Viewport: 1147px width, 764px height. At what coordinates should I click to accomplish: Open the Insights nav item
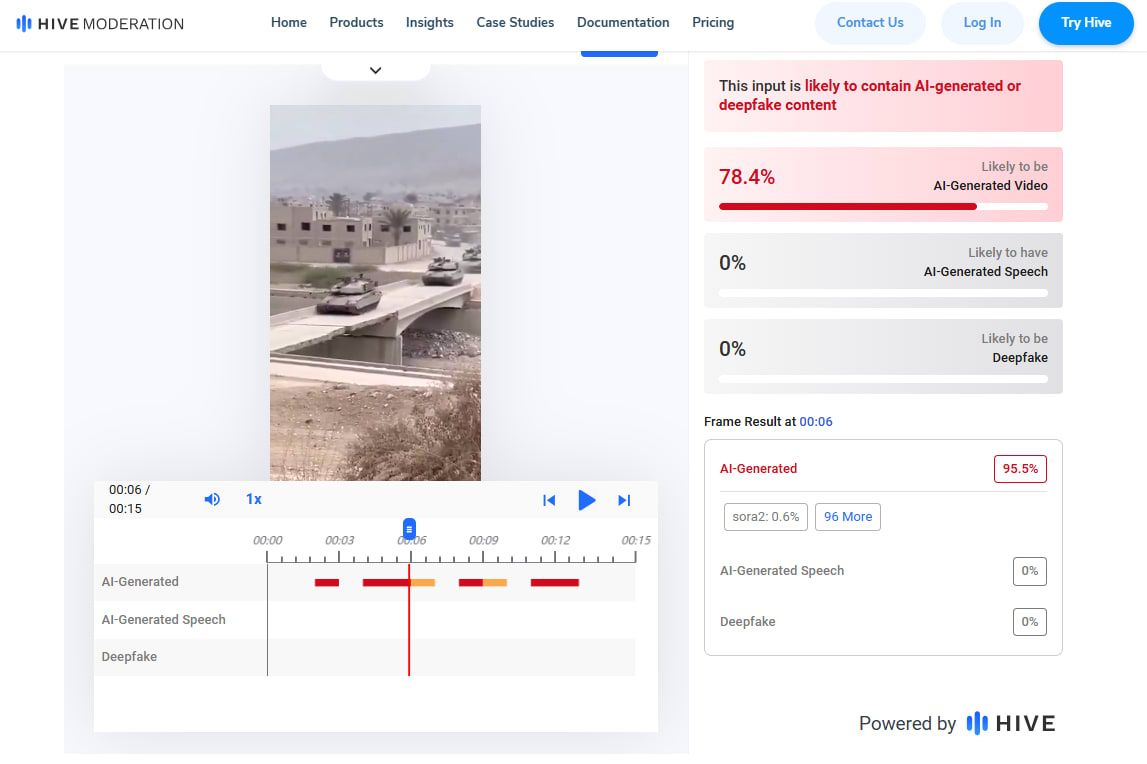tap(429, 22)
